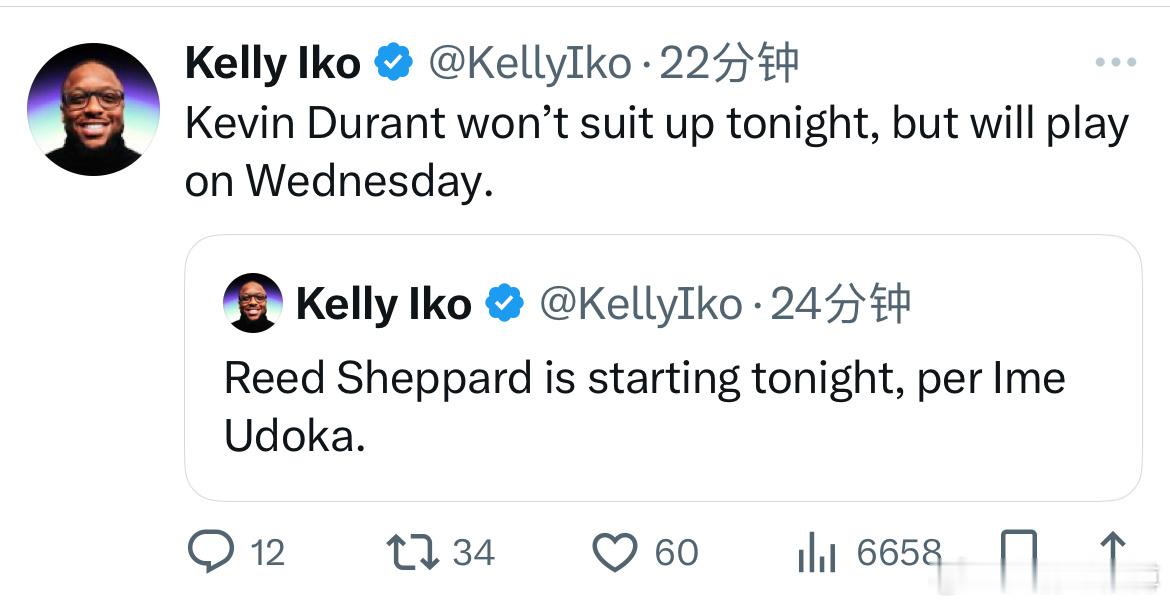
Task: Click the main tweet's blue verified badge
Action: (x=393, y=64)
